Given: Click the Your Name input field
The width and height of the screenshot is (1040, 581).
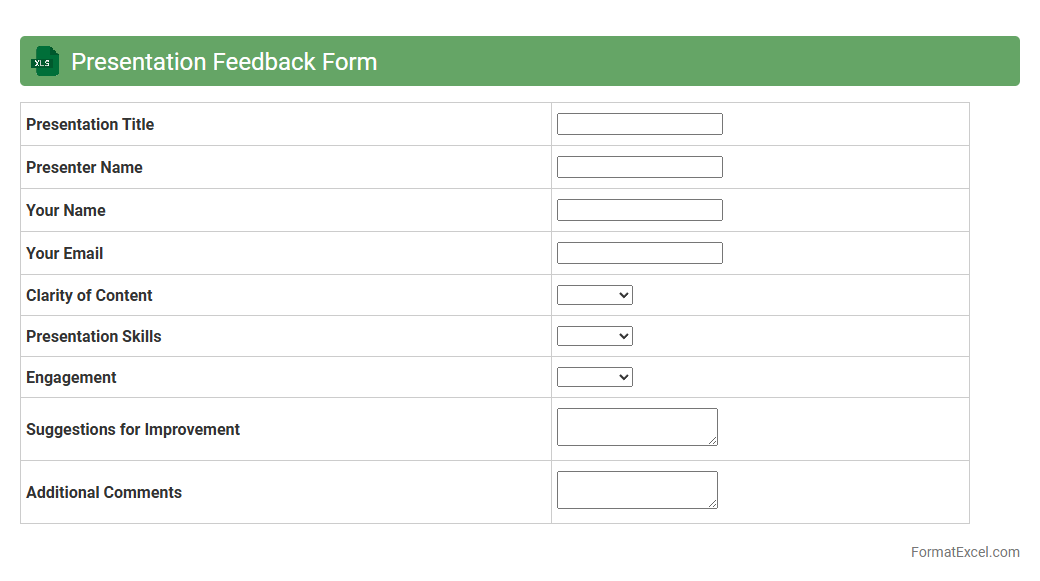Looking at the screenshot, I should point(639,210).
